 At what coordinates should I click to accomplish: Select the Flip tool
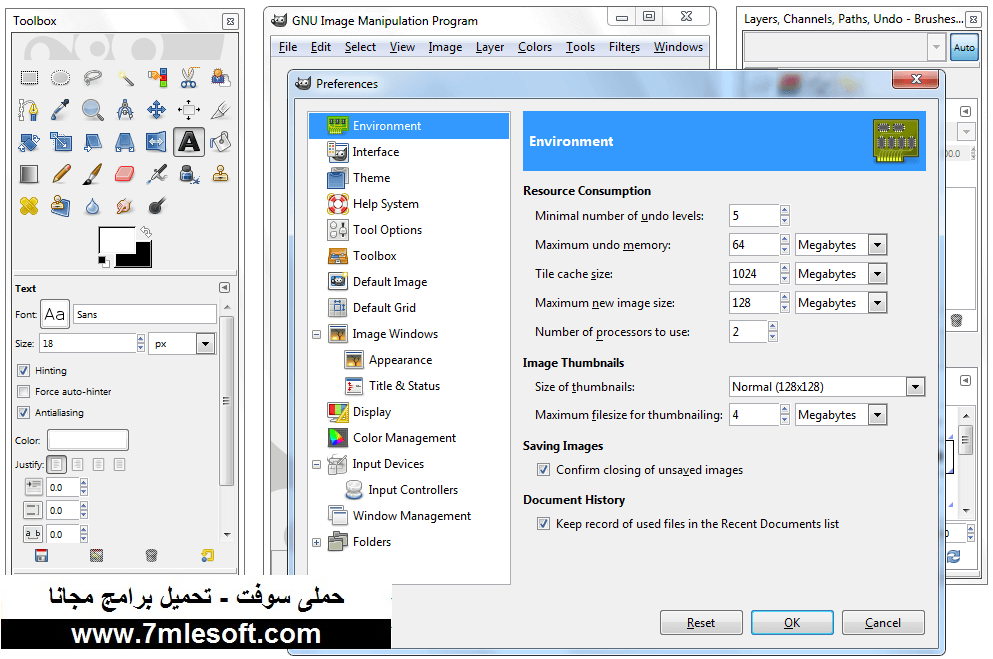(x=157, y=142)
